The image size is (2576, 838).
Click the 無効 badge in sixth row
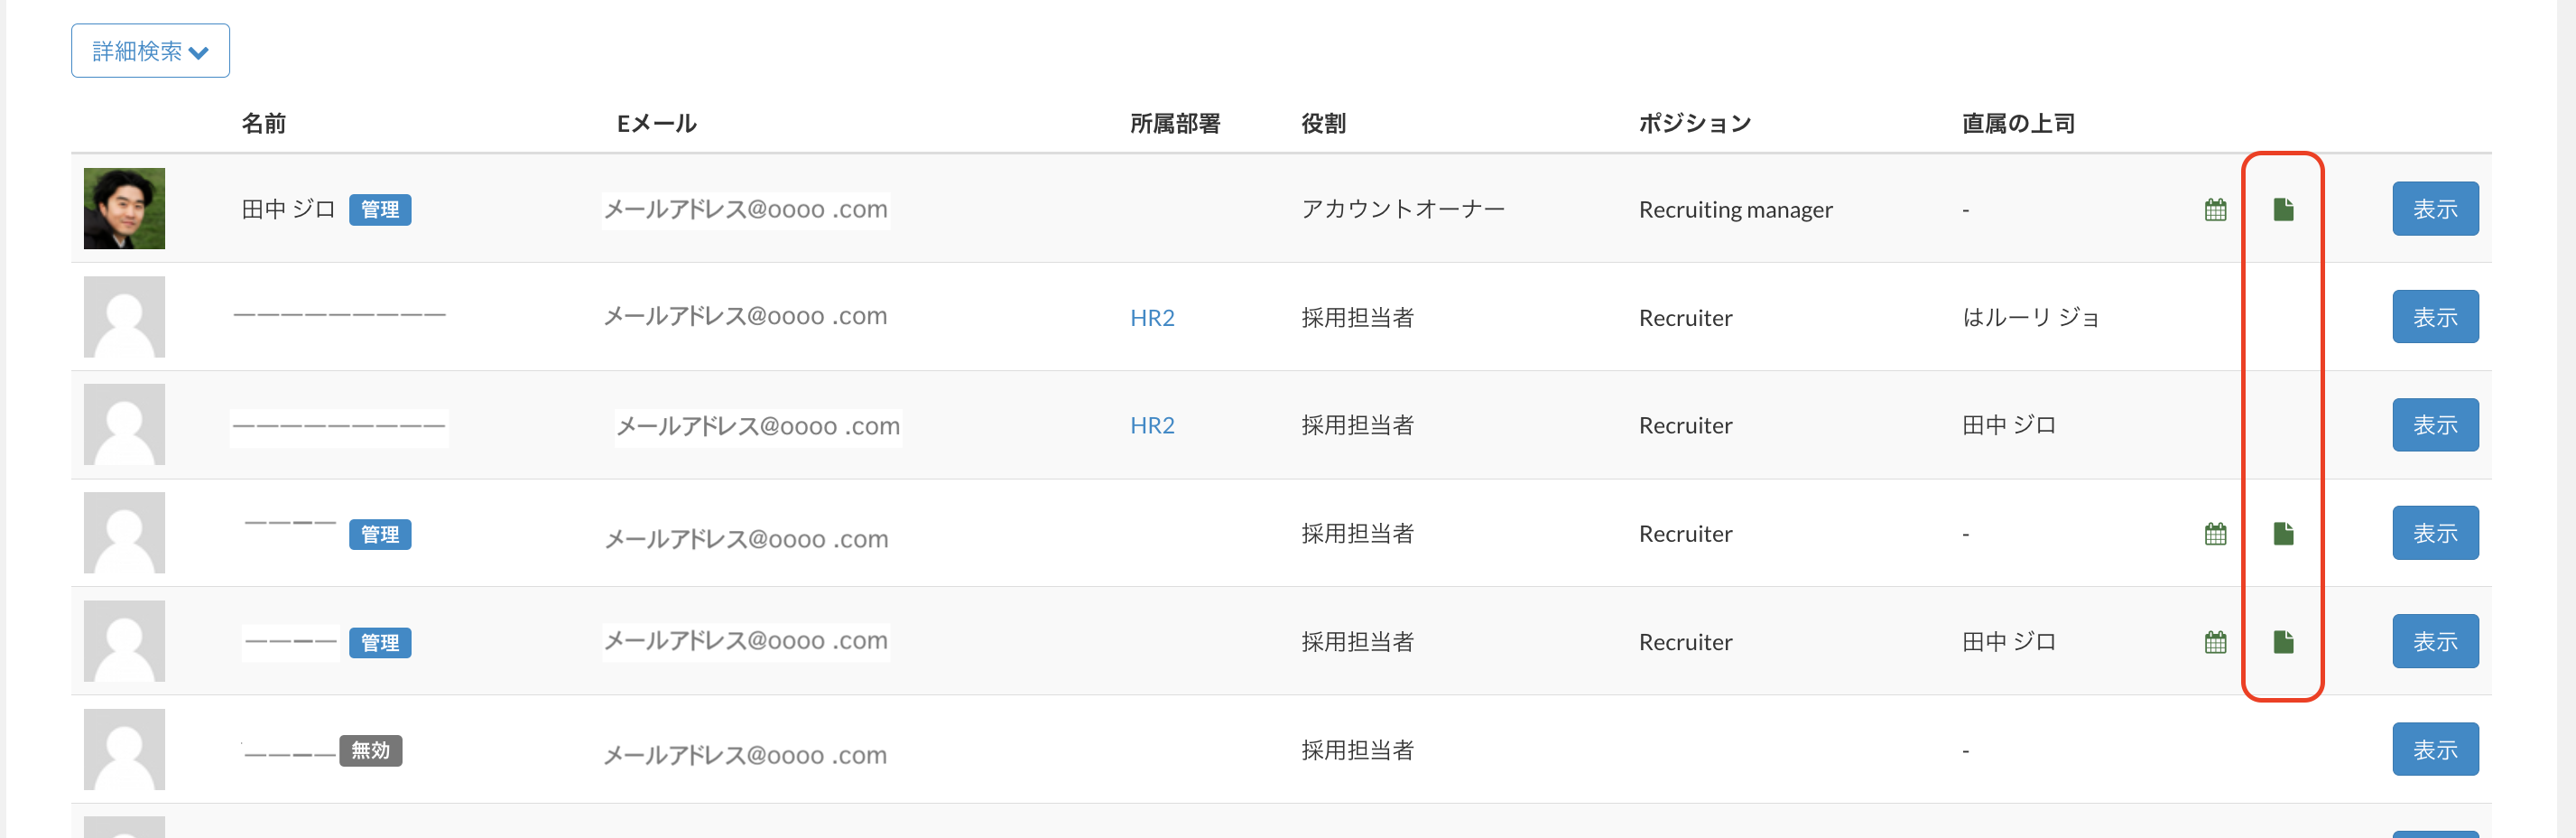(x=370, y=750)
